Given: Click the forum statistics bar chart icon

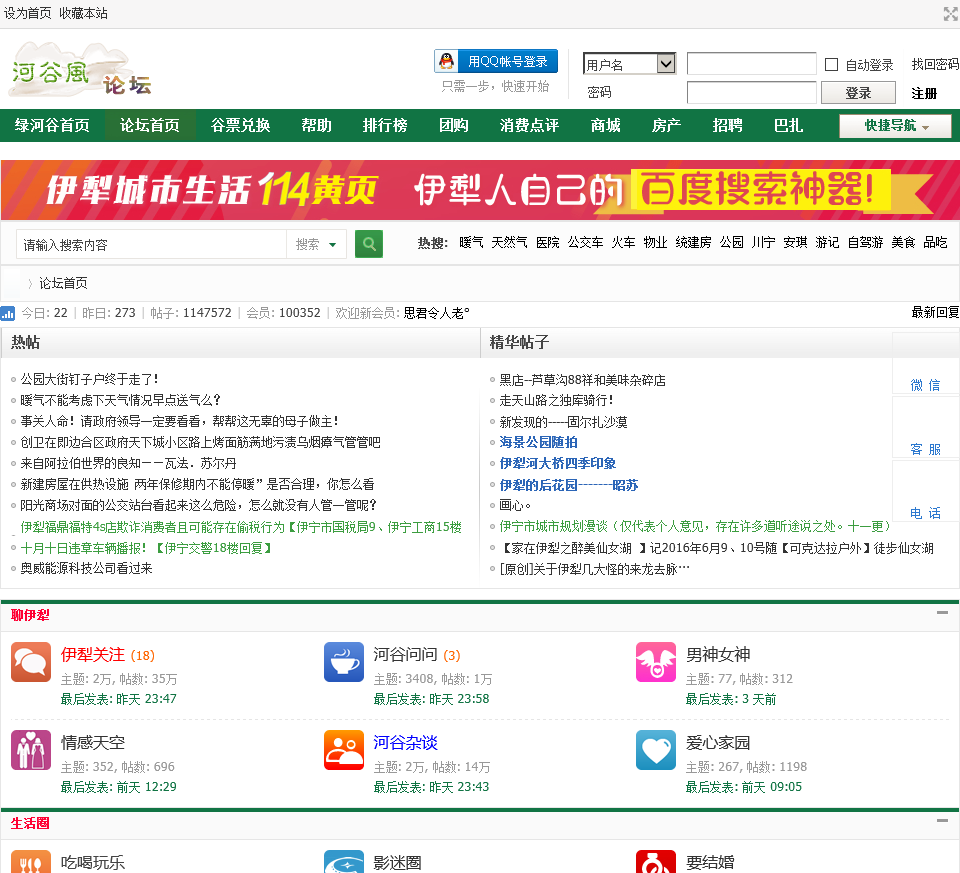Looking at the screenshot, I should pyautogui.click(x=8, y=313).
